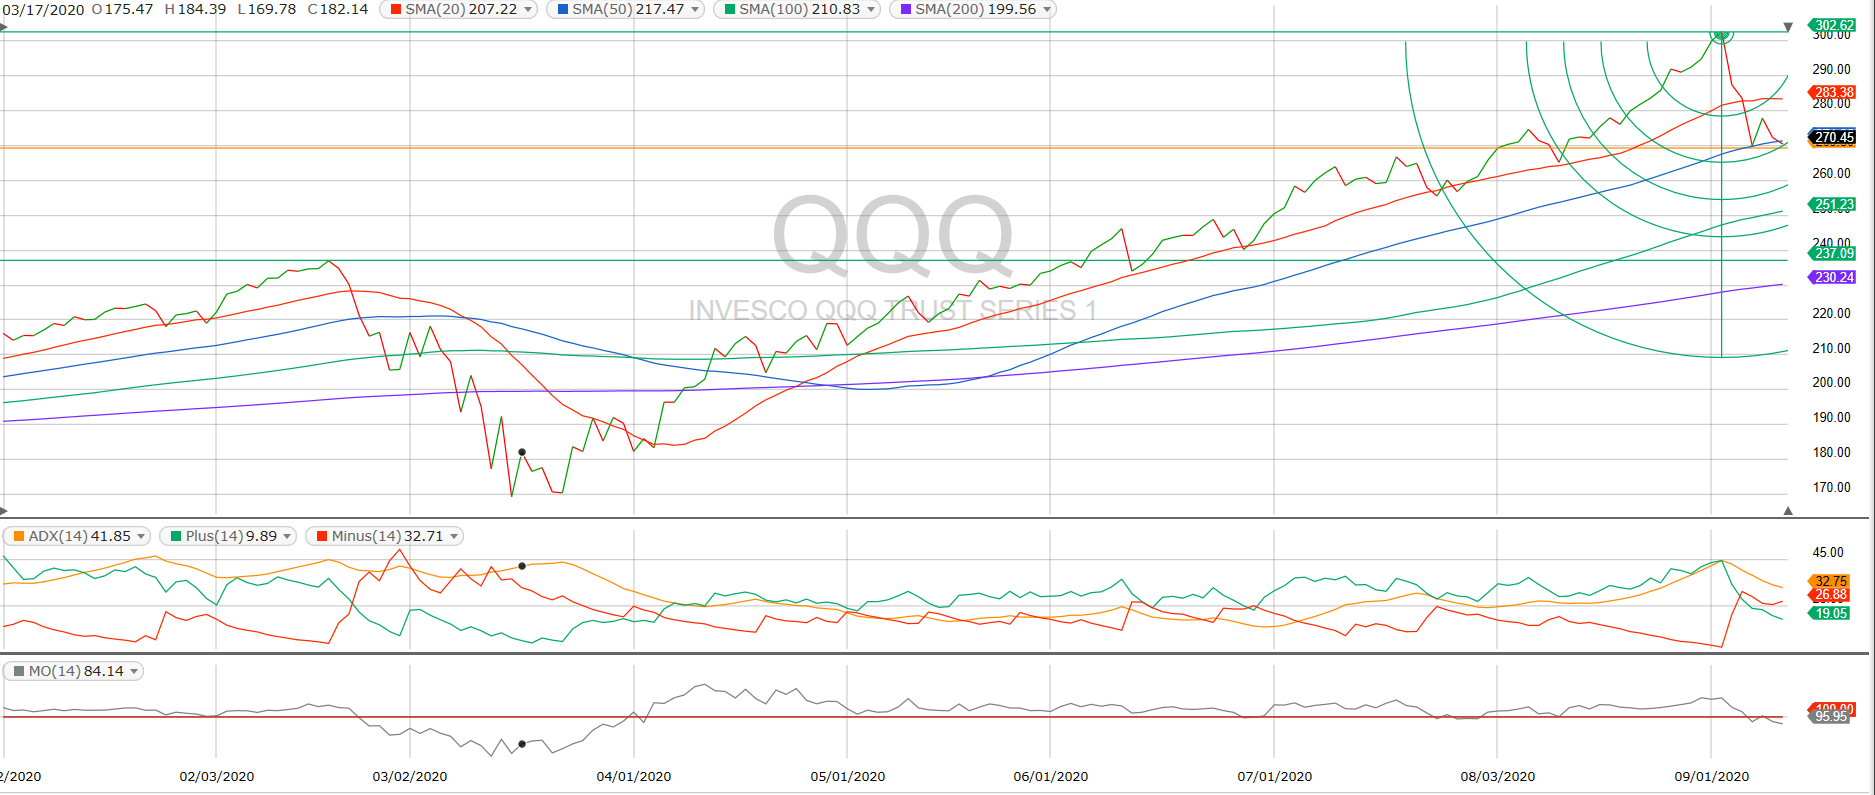Viewport: 1875px width, 795px height.
Task: Click the 04/01/2020 date axis label
Action: click(634, 776)
